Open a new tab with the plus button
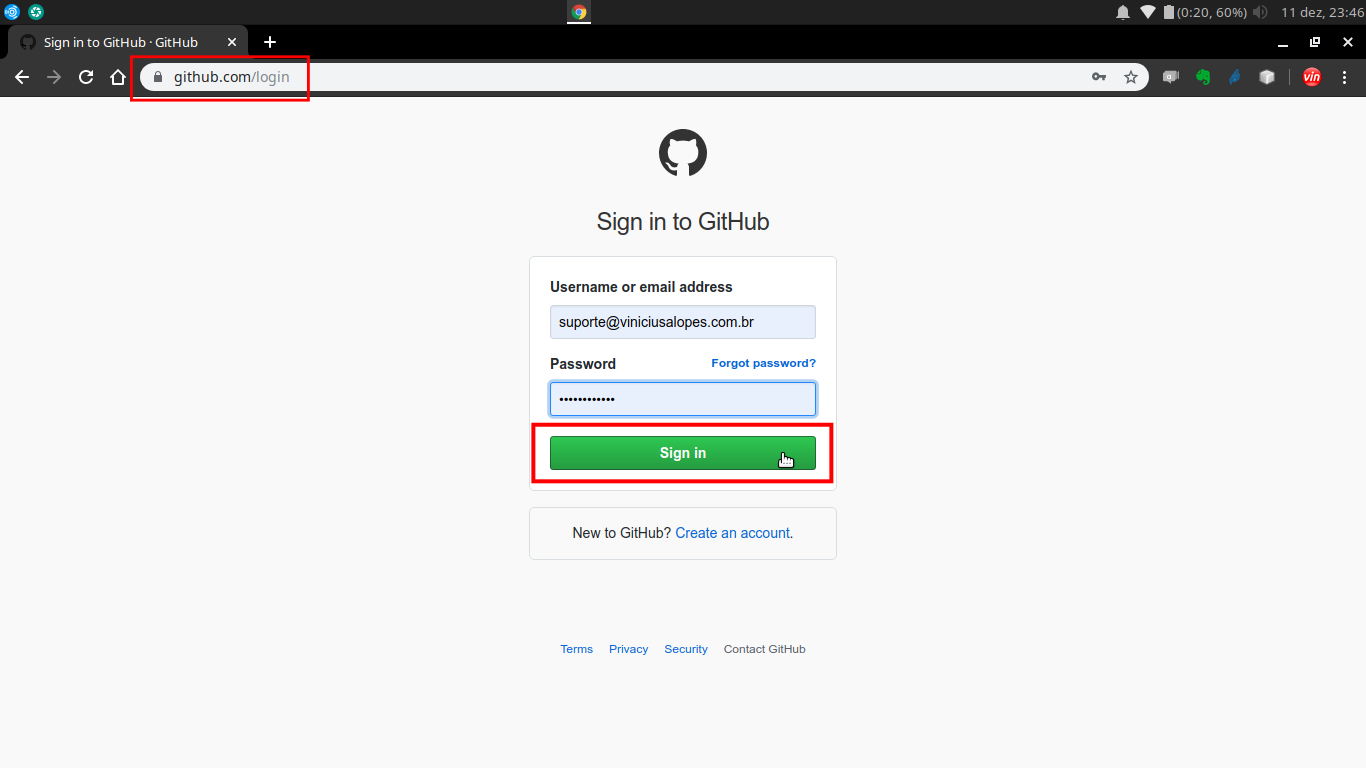This screenshot has height=768, width=1366. (270, 42)
